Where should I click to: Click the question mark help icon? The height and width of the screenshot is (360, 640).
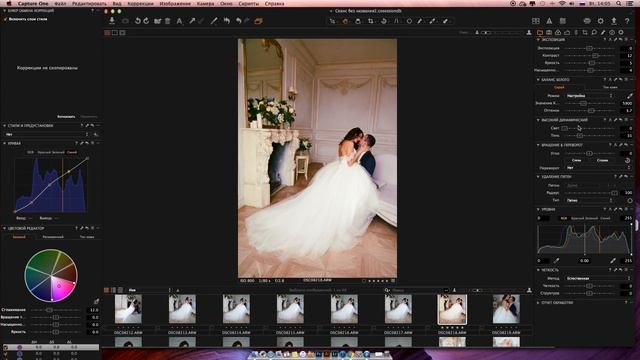[x=627, y=21]
